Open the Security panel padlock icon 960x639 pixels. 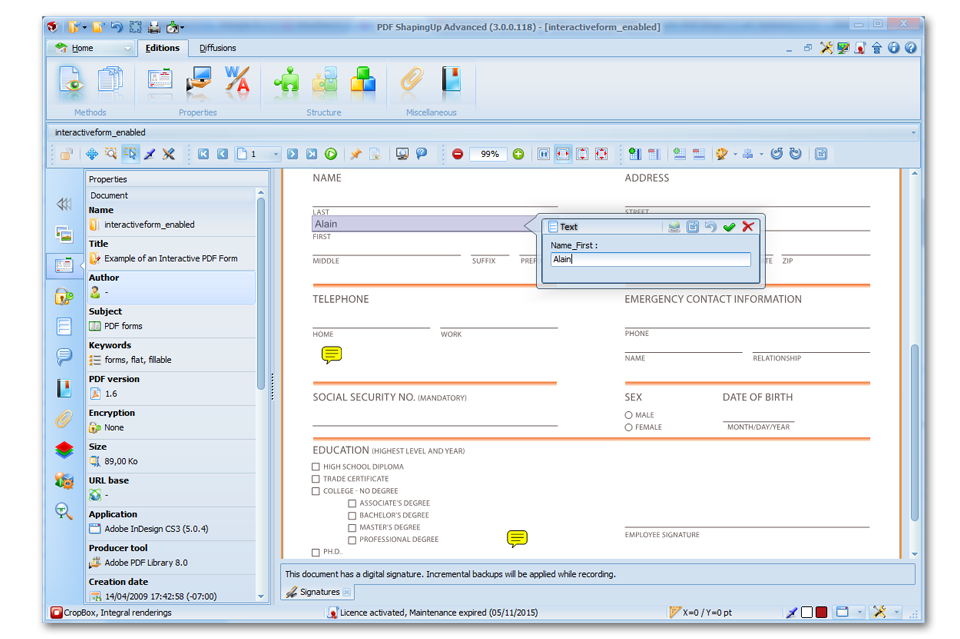(64, 296)
